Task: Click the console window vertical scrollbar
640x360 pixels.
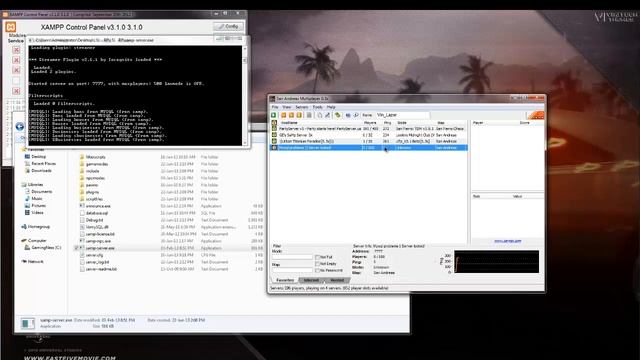Action: point(244,95)
